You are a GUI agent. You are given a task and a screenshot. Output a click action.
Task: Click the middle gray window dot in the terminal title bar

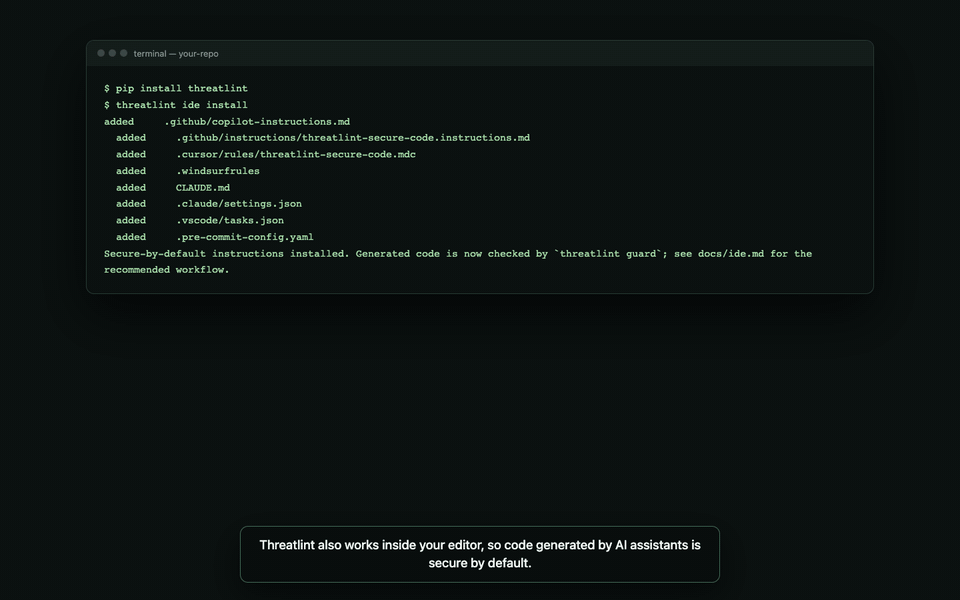click(112, 53)
